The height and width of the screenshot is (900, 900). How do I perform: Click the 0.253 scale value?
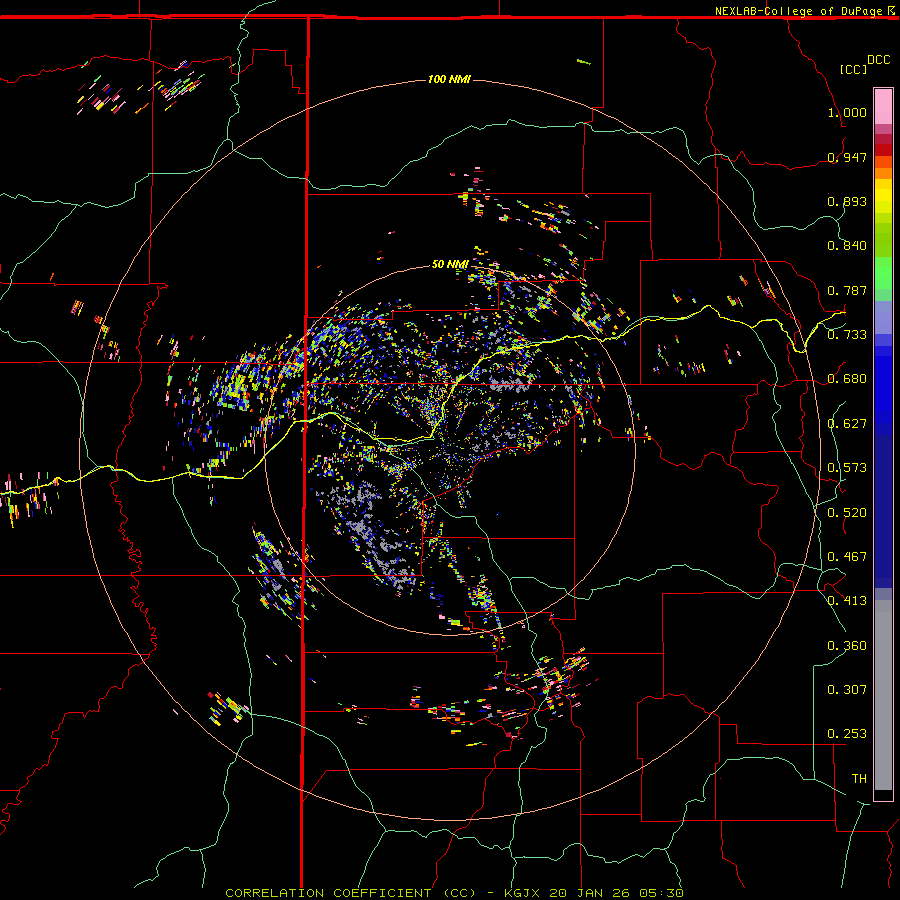[x=847, y=734]
